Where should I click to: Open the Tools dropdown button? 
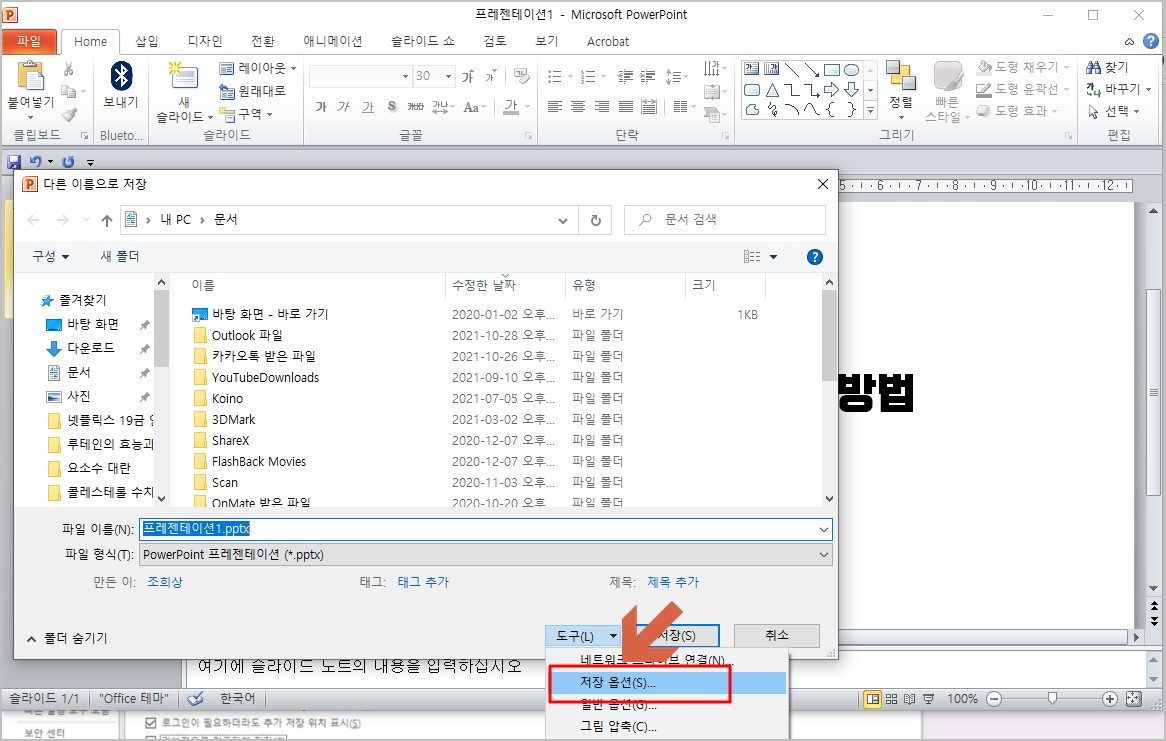tap(583, 636)
